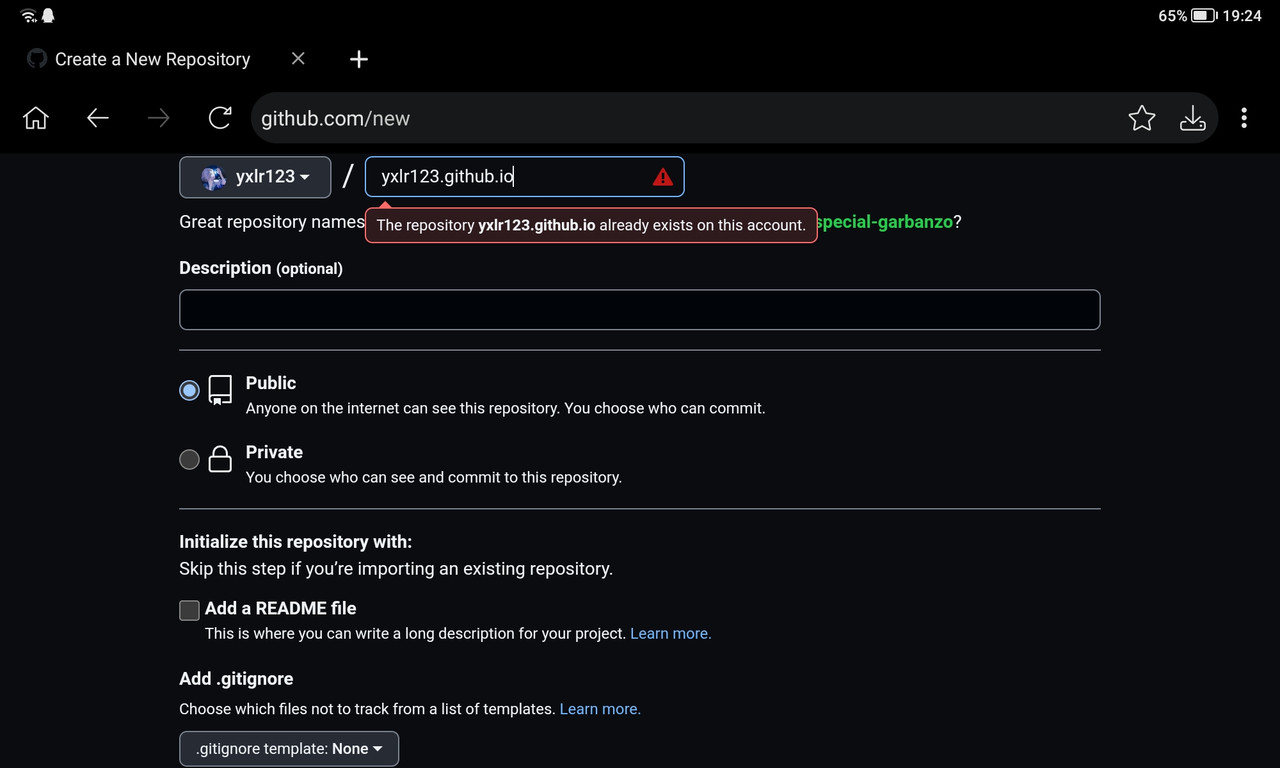Select the Public visibility radio button
1280x768 pixels.
click(189, 390)
